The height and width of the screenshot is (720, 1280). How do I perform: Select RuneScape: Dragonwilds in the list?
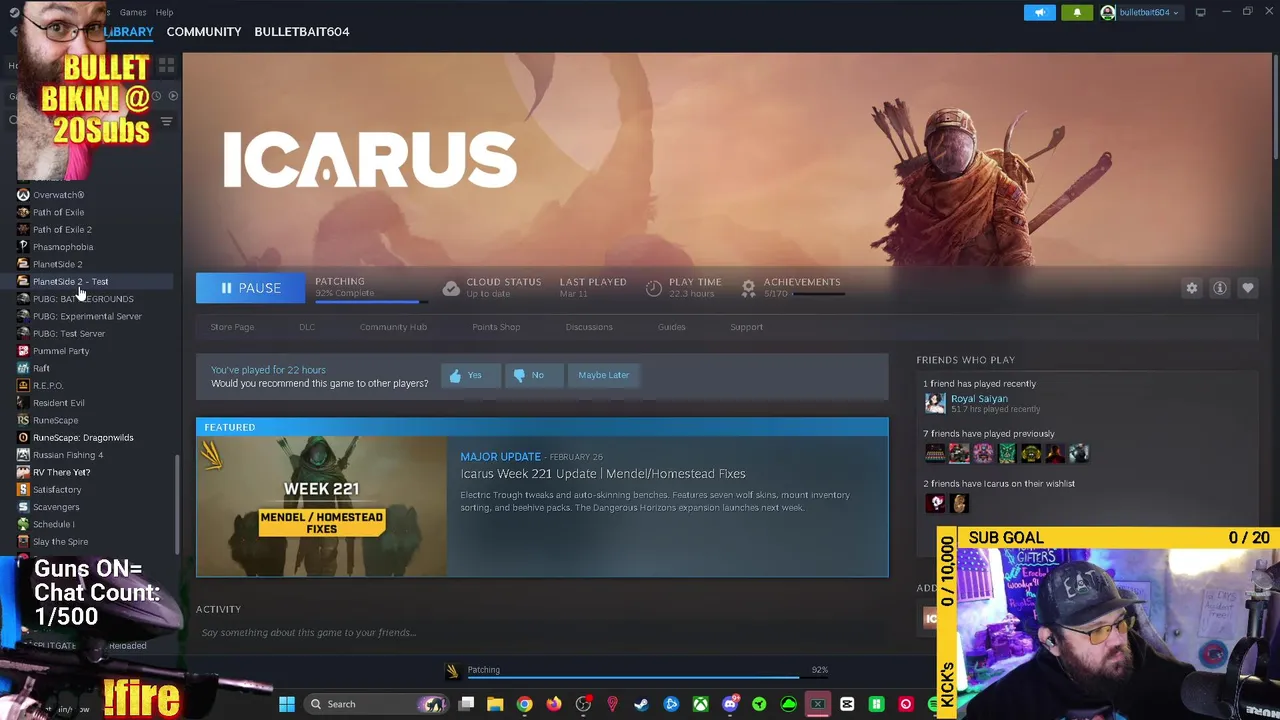83,437
